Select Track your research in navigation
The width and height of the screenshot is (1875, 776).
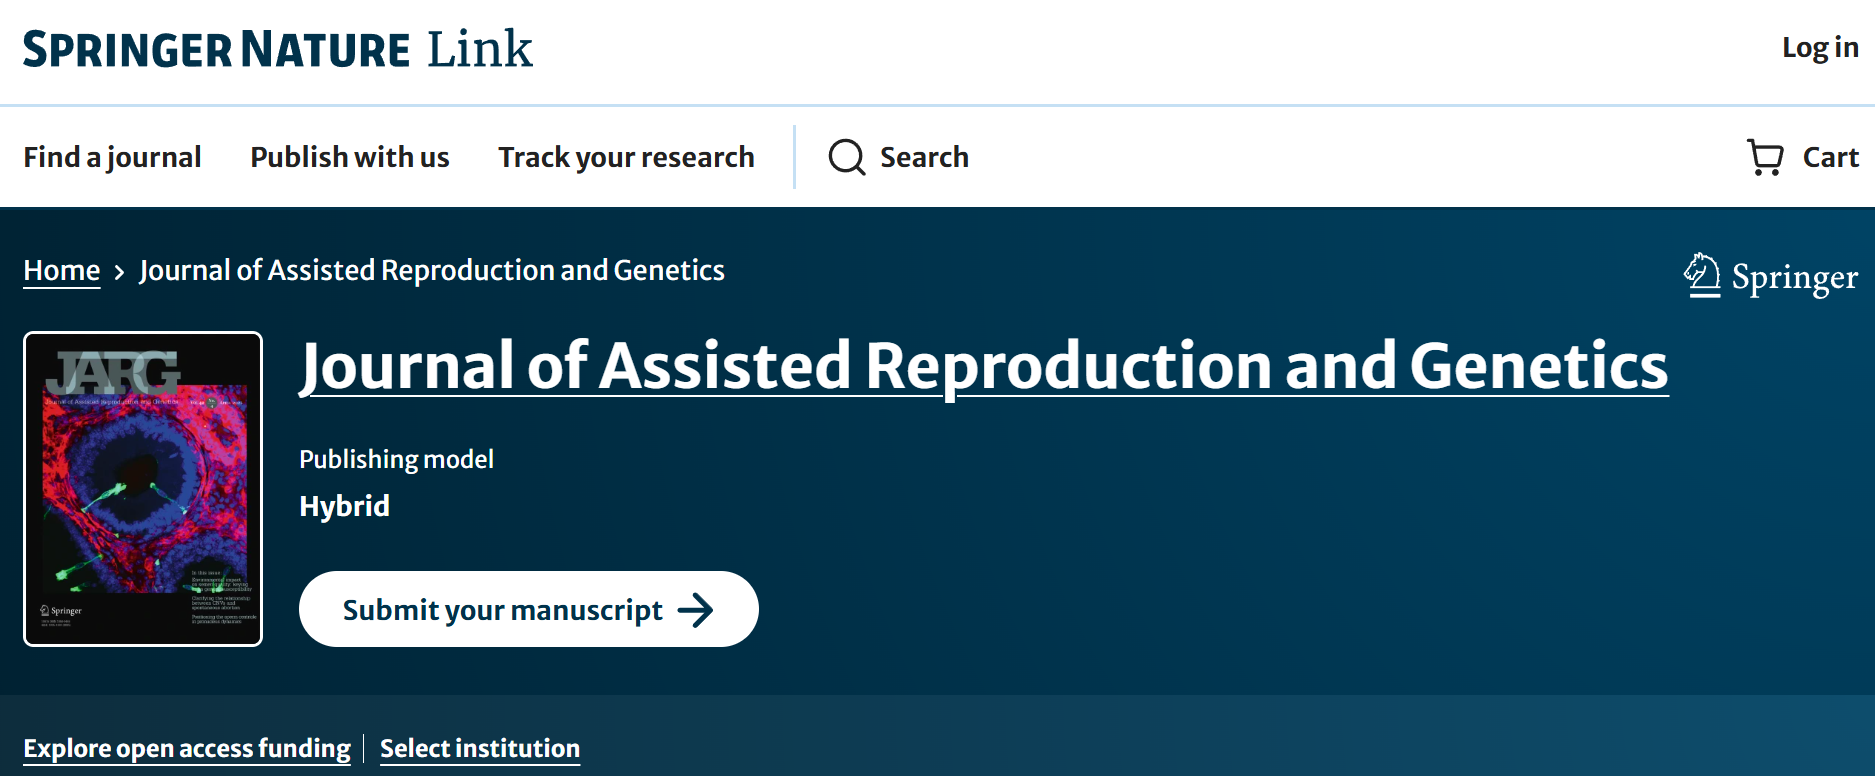point(626,157)
